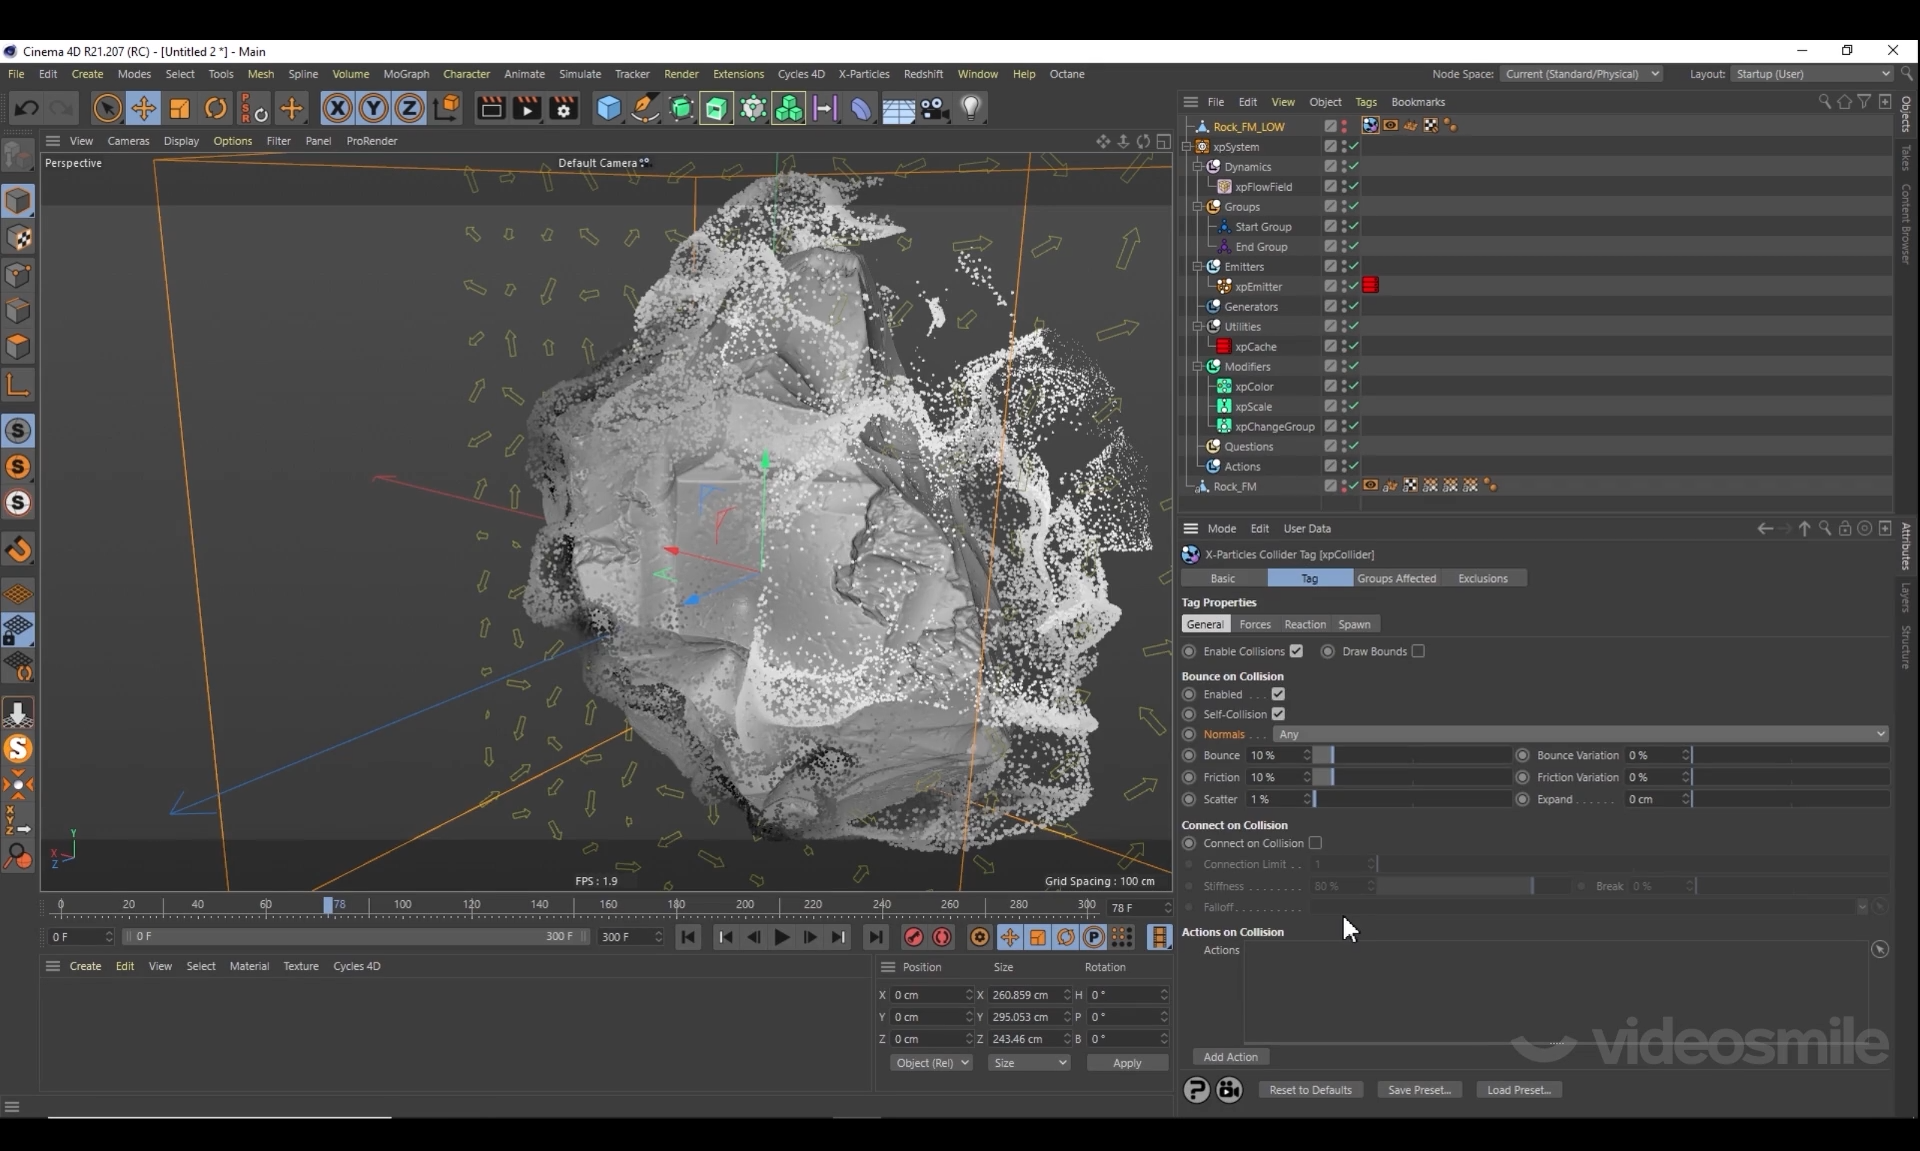Select the Rotate tool
Viewport: 1920px width, 1151px height.
tap(215, 108)
